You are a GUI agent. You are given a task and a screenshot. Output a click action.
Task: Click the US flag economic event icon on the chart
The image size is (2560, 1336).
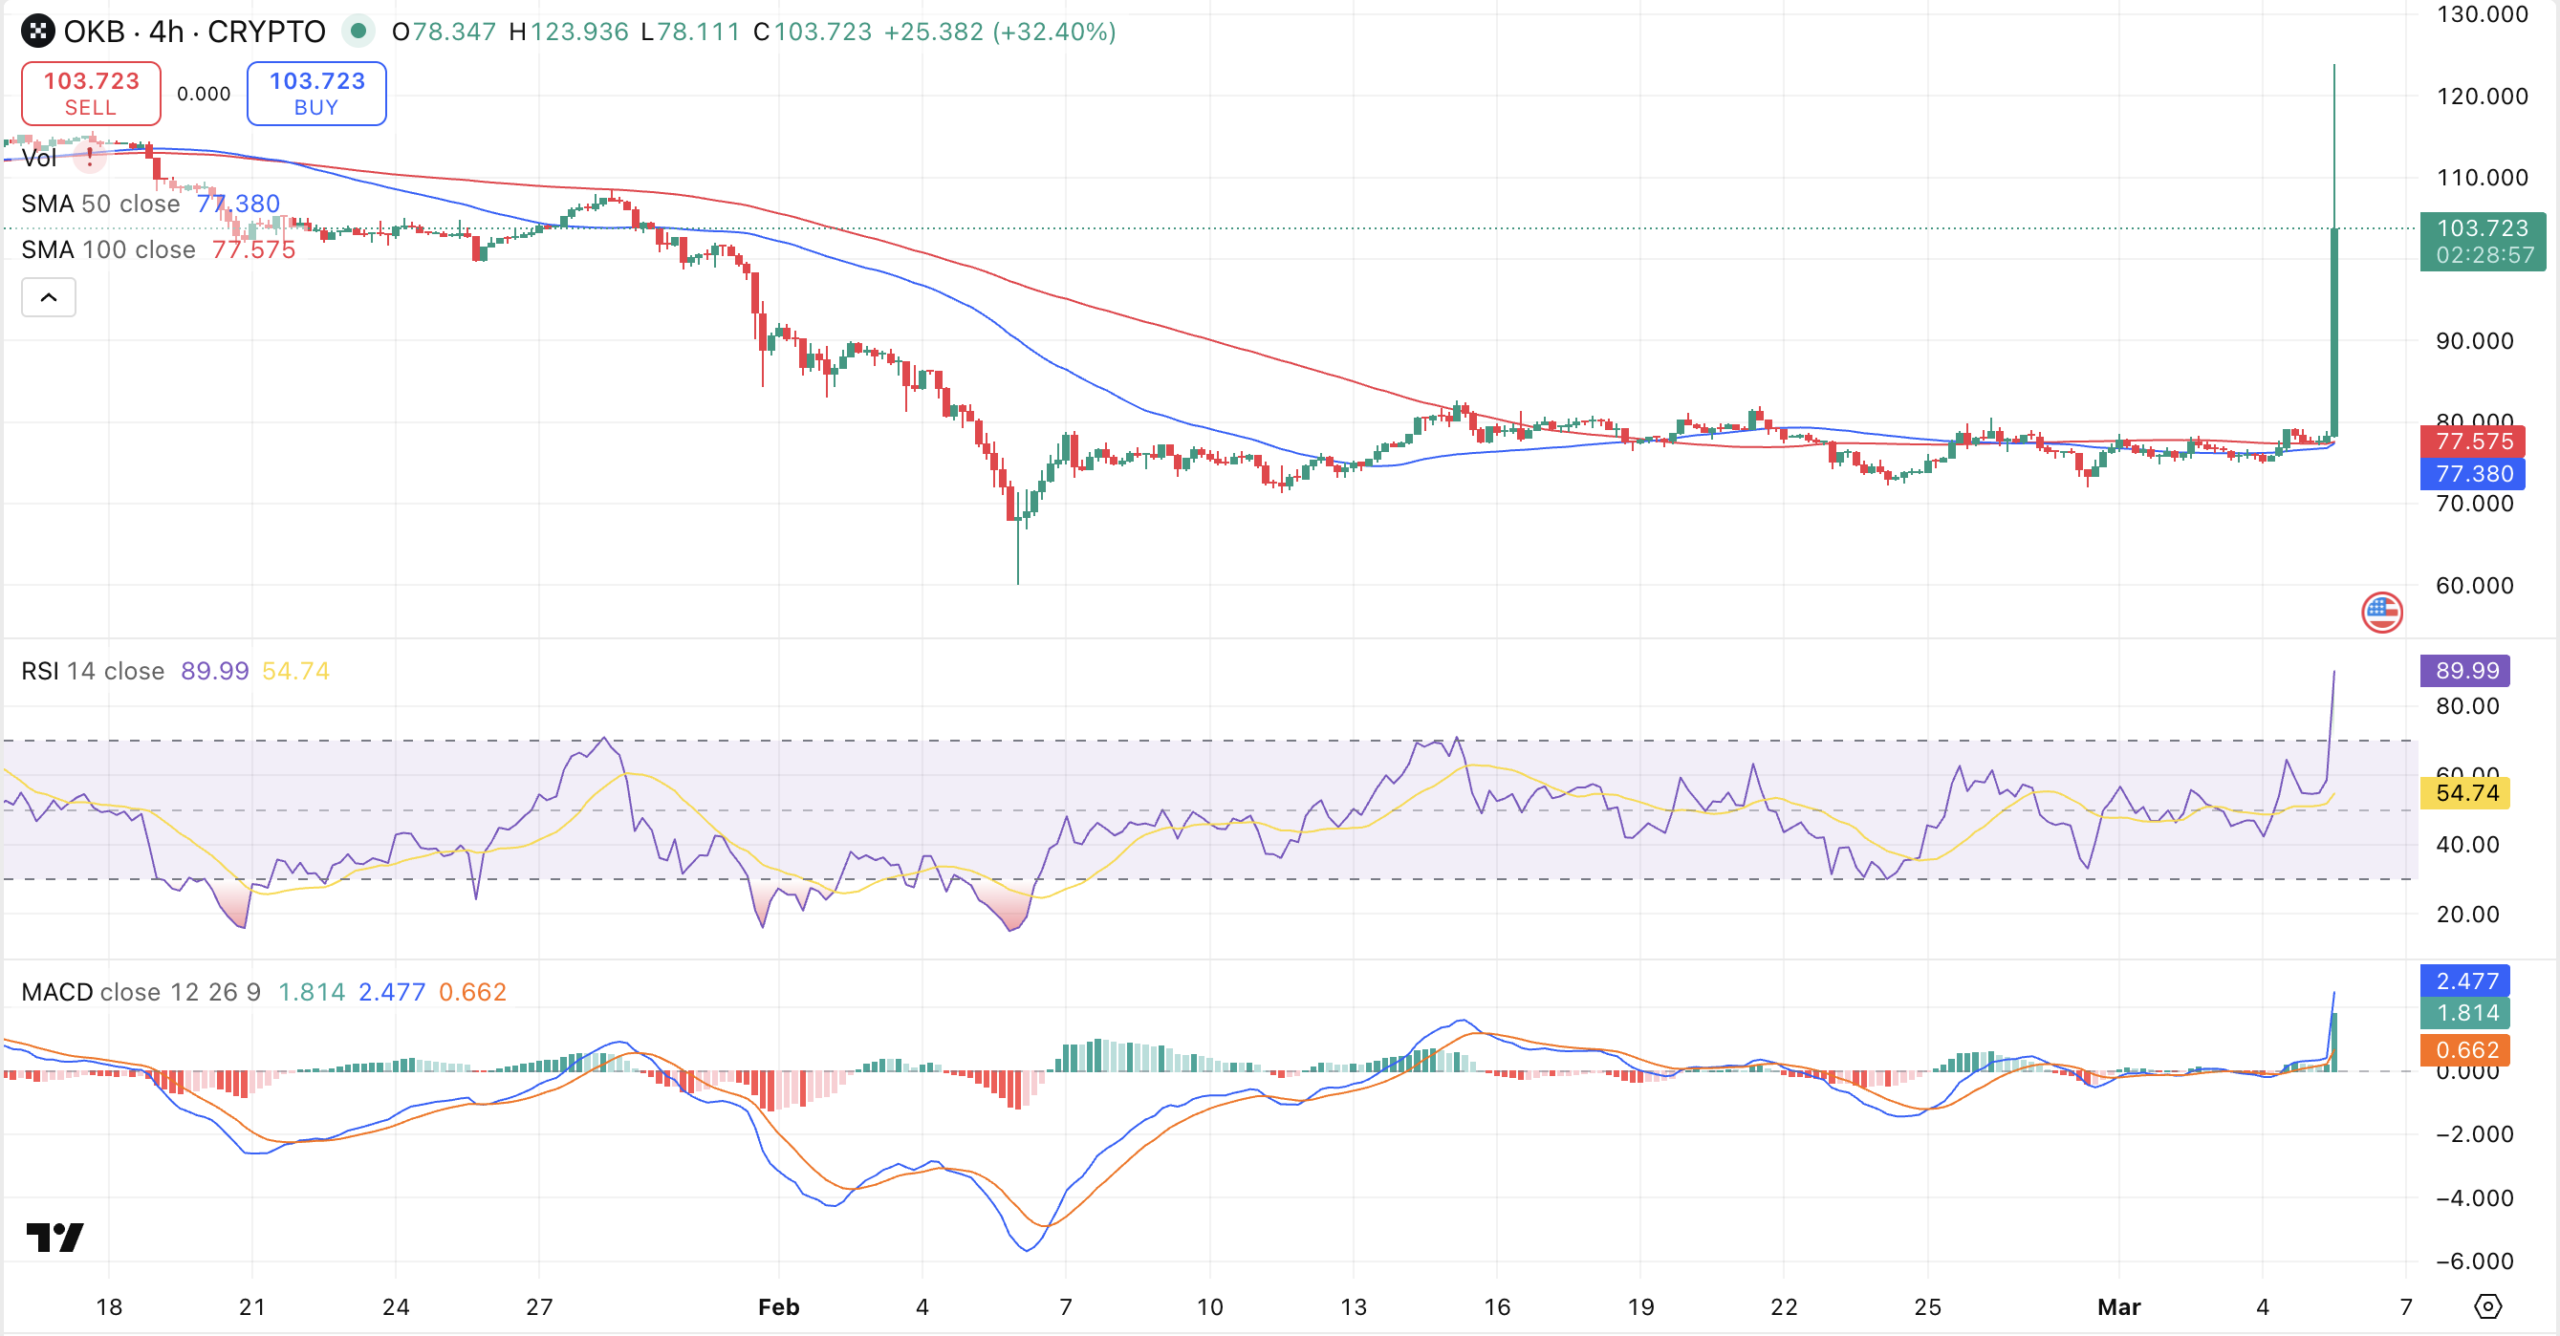(x=2383, y=613)
